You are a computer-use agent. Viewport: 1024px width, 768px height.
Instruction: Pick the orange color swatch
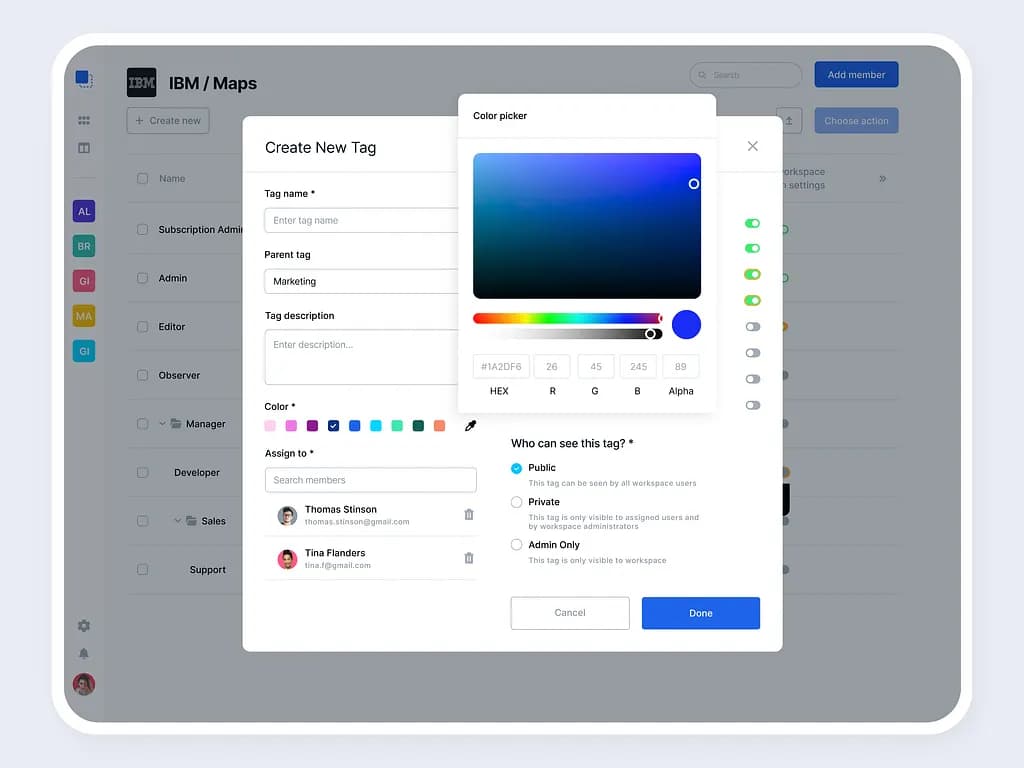[440, 425]
